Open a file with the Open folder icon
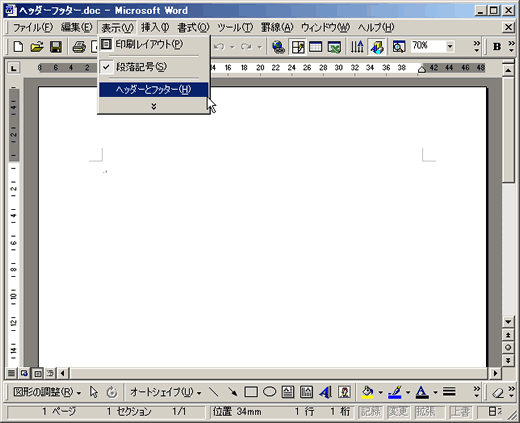This screenshot has width=520, height=423. point(37,47)
